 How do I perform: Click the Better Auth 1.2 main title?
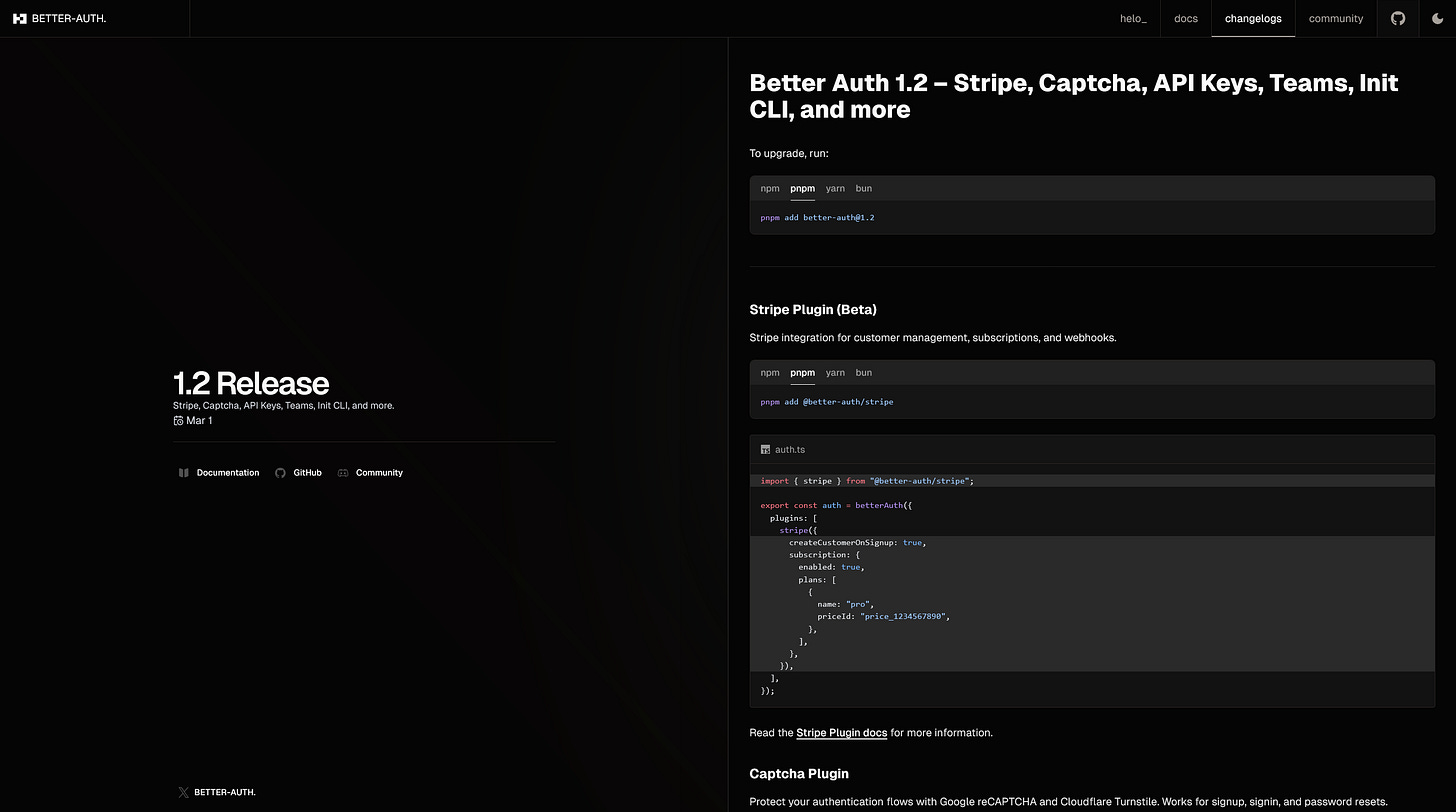[1074, 96]
